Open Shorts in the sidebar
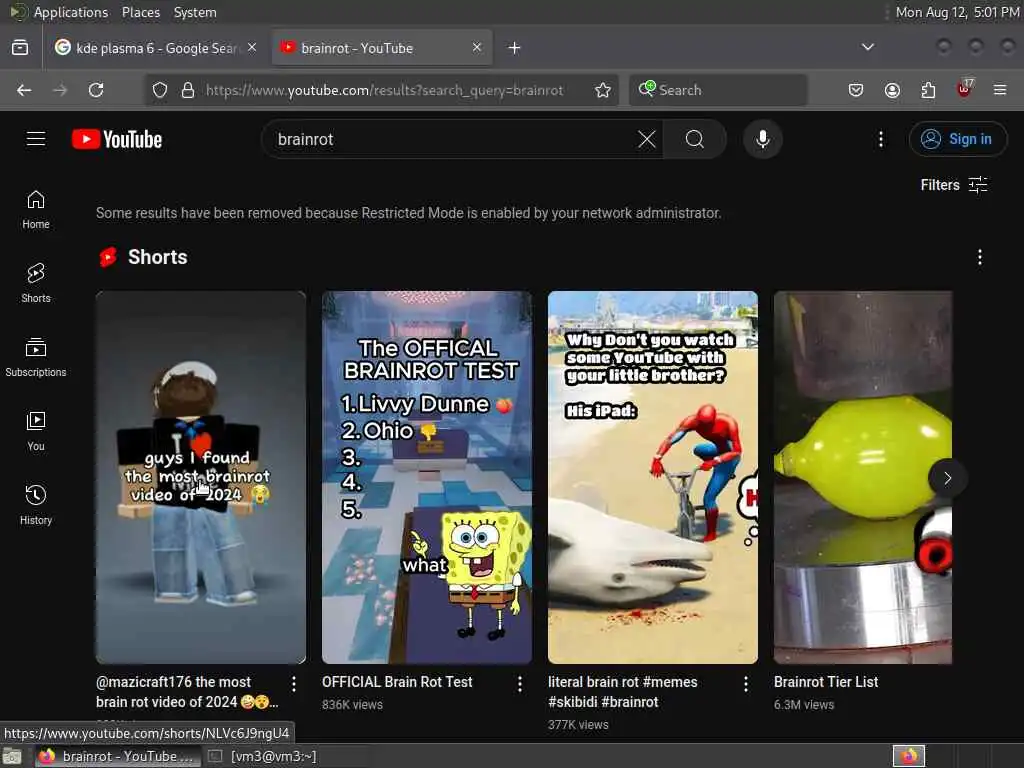1024x768 pixels. click(x=36, y=283)
